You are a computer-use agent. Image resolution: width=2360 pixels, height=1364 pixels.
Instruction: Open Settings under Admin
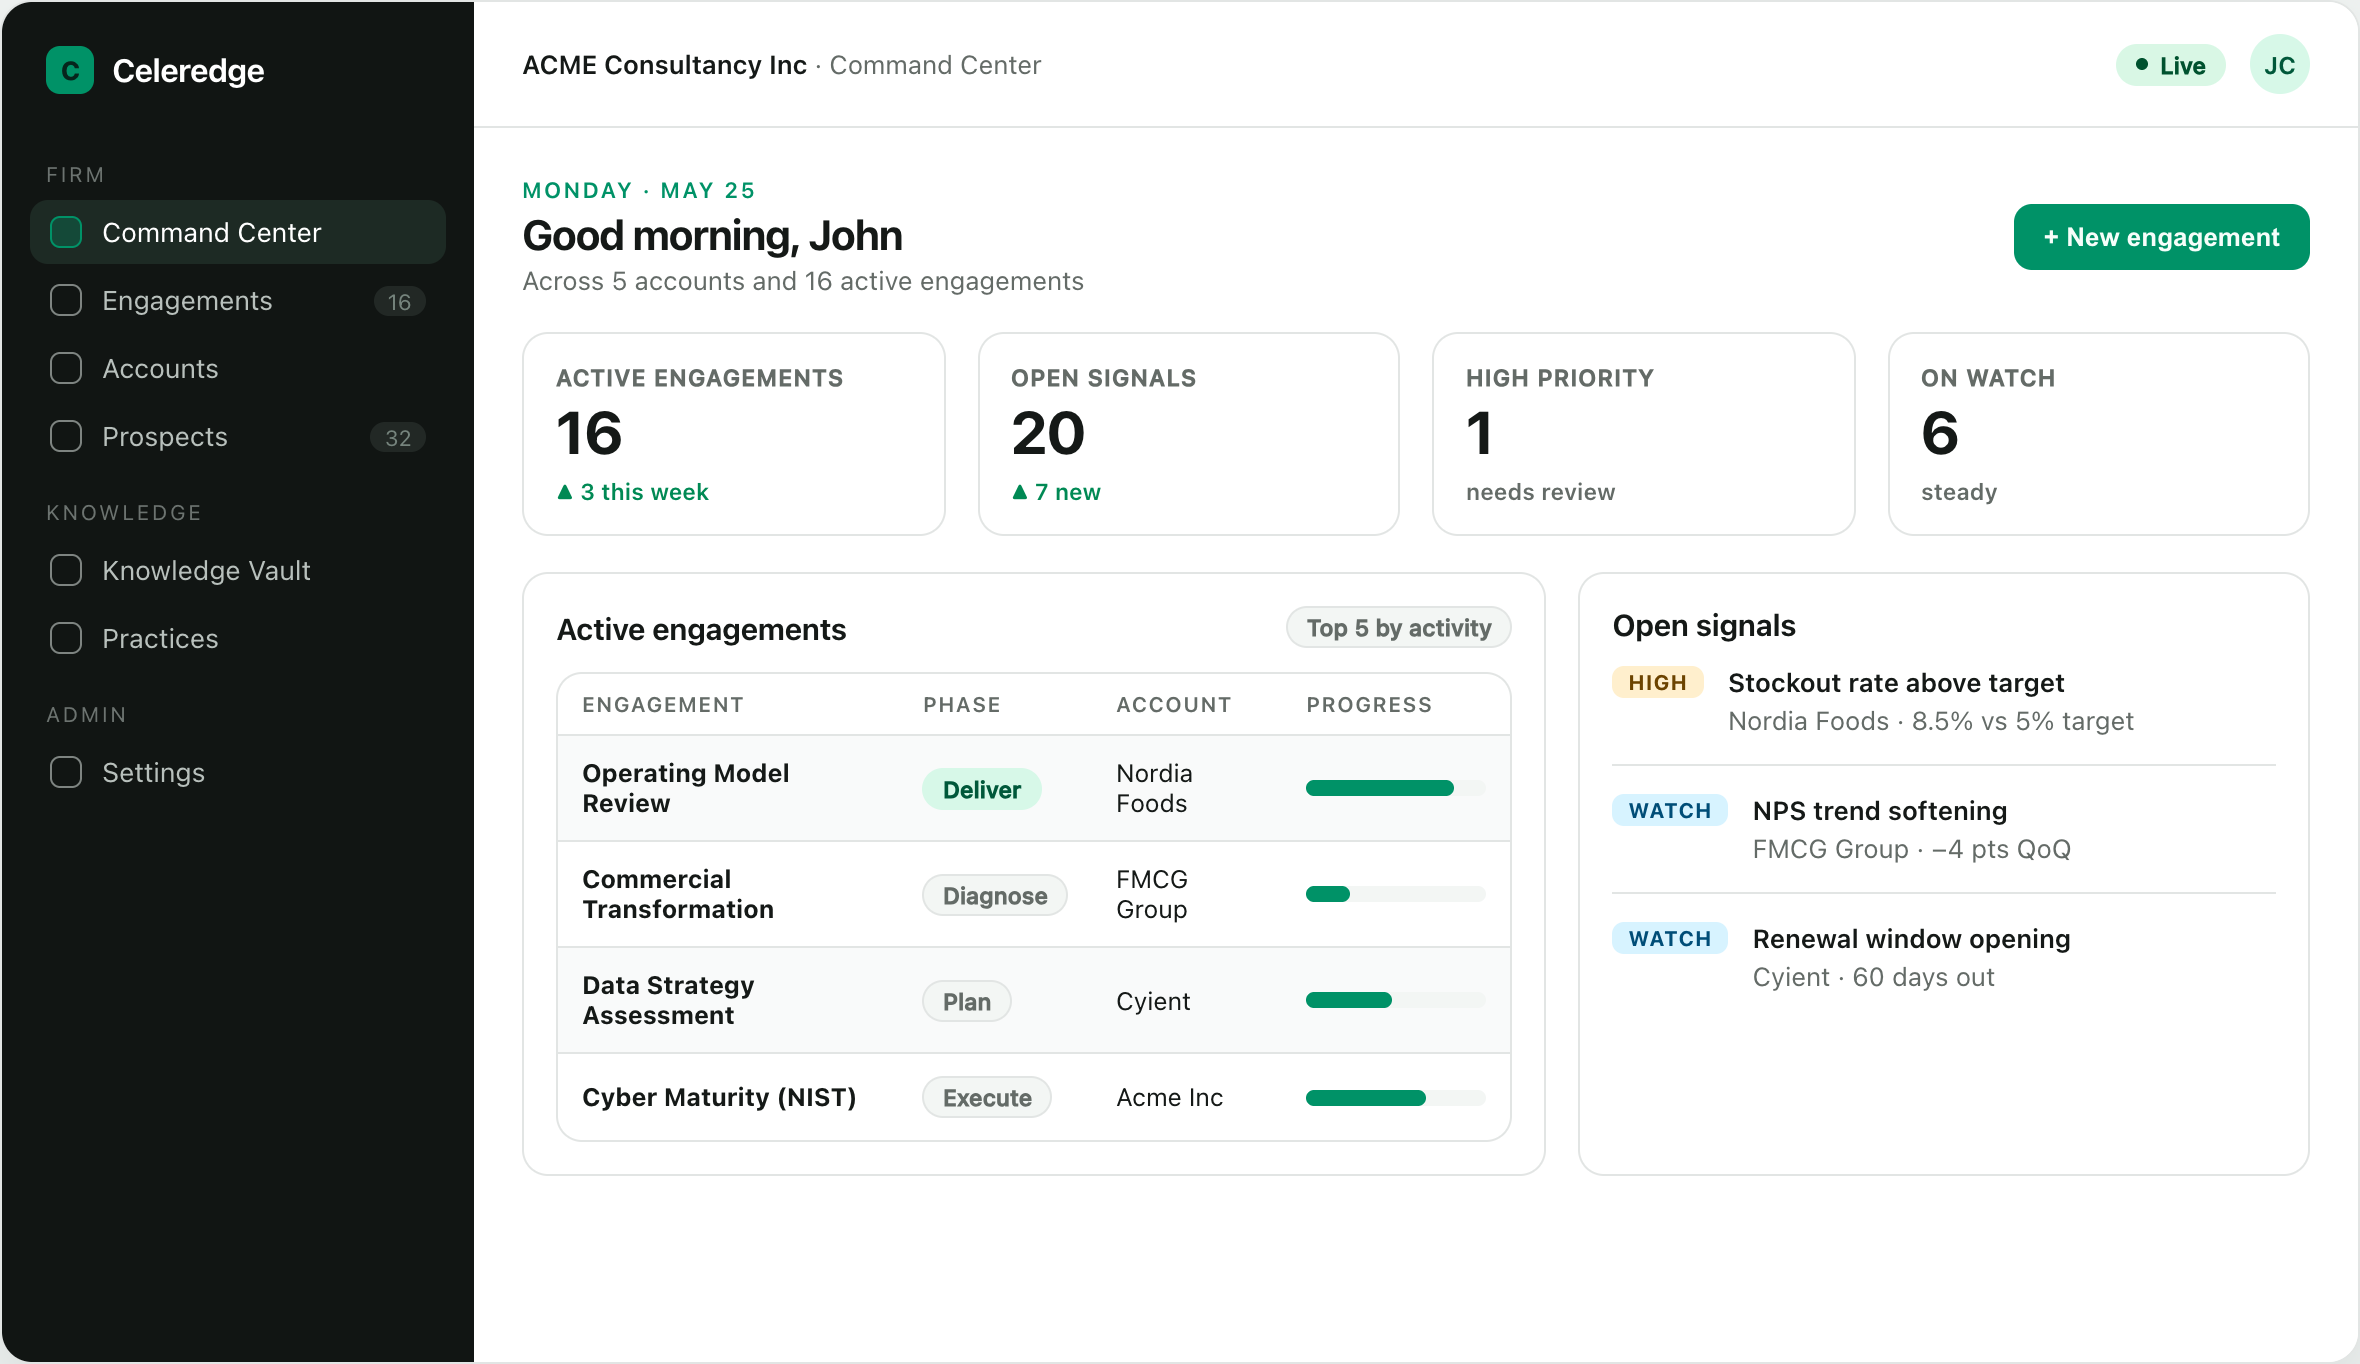coord(238,772)
